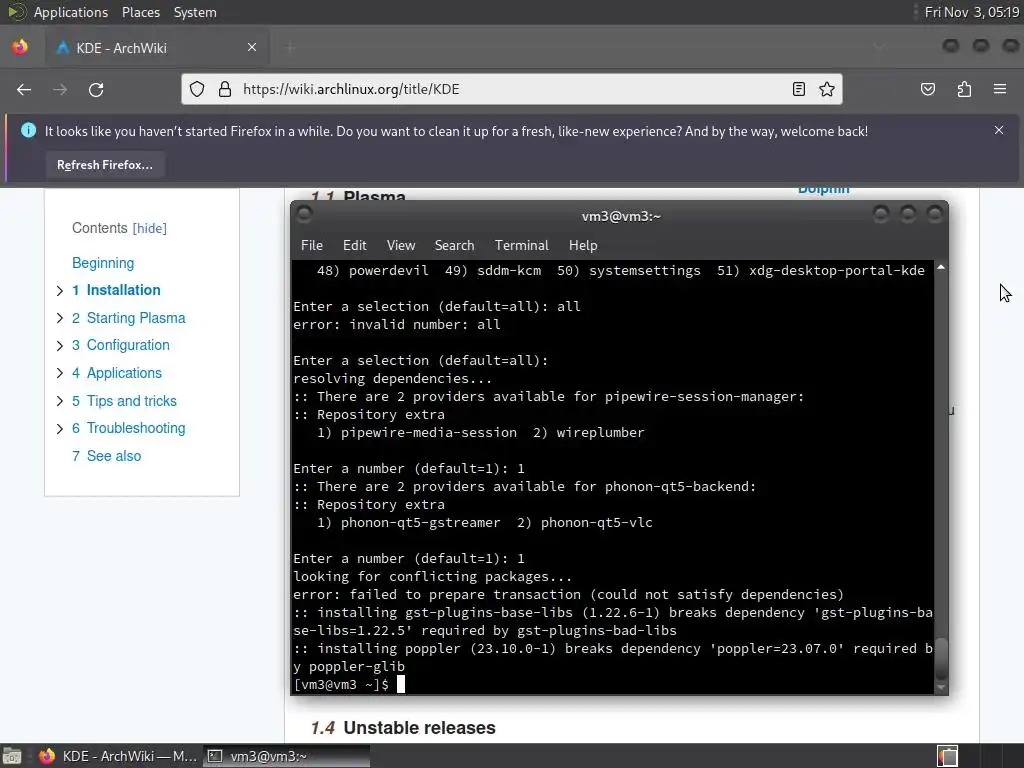The width and height of the screenshot is (1024, 768).
Task: Expand the Tips and tricks section
Action: 59,401
